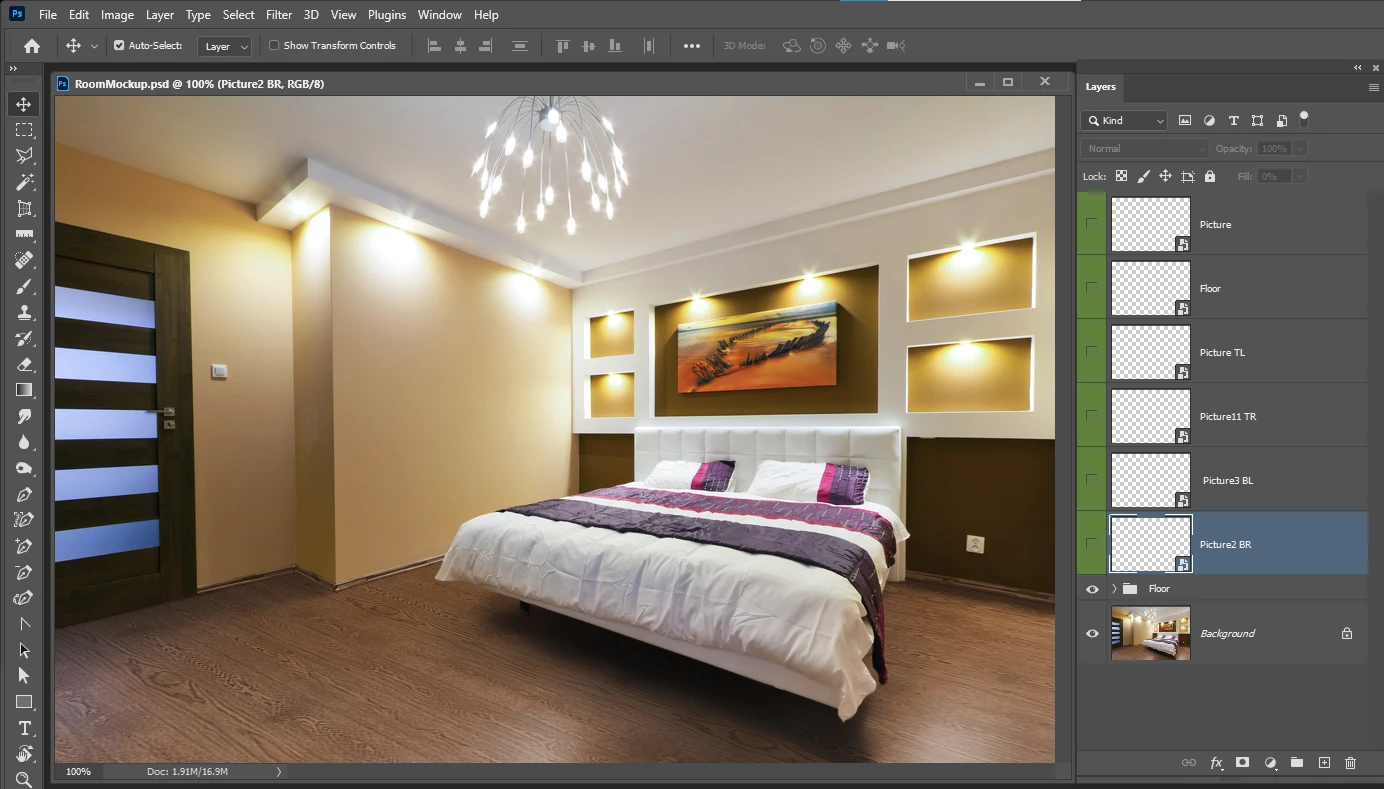Image resolution: width=1384 pixels, height=789 pixels.
Task: Open the Kind filter dropdown
Action: pyautogui.click(x=1126, y=120)
